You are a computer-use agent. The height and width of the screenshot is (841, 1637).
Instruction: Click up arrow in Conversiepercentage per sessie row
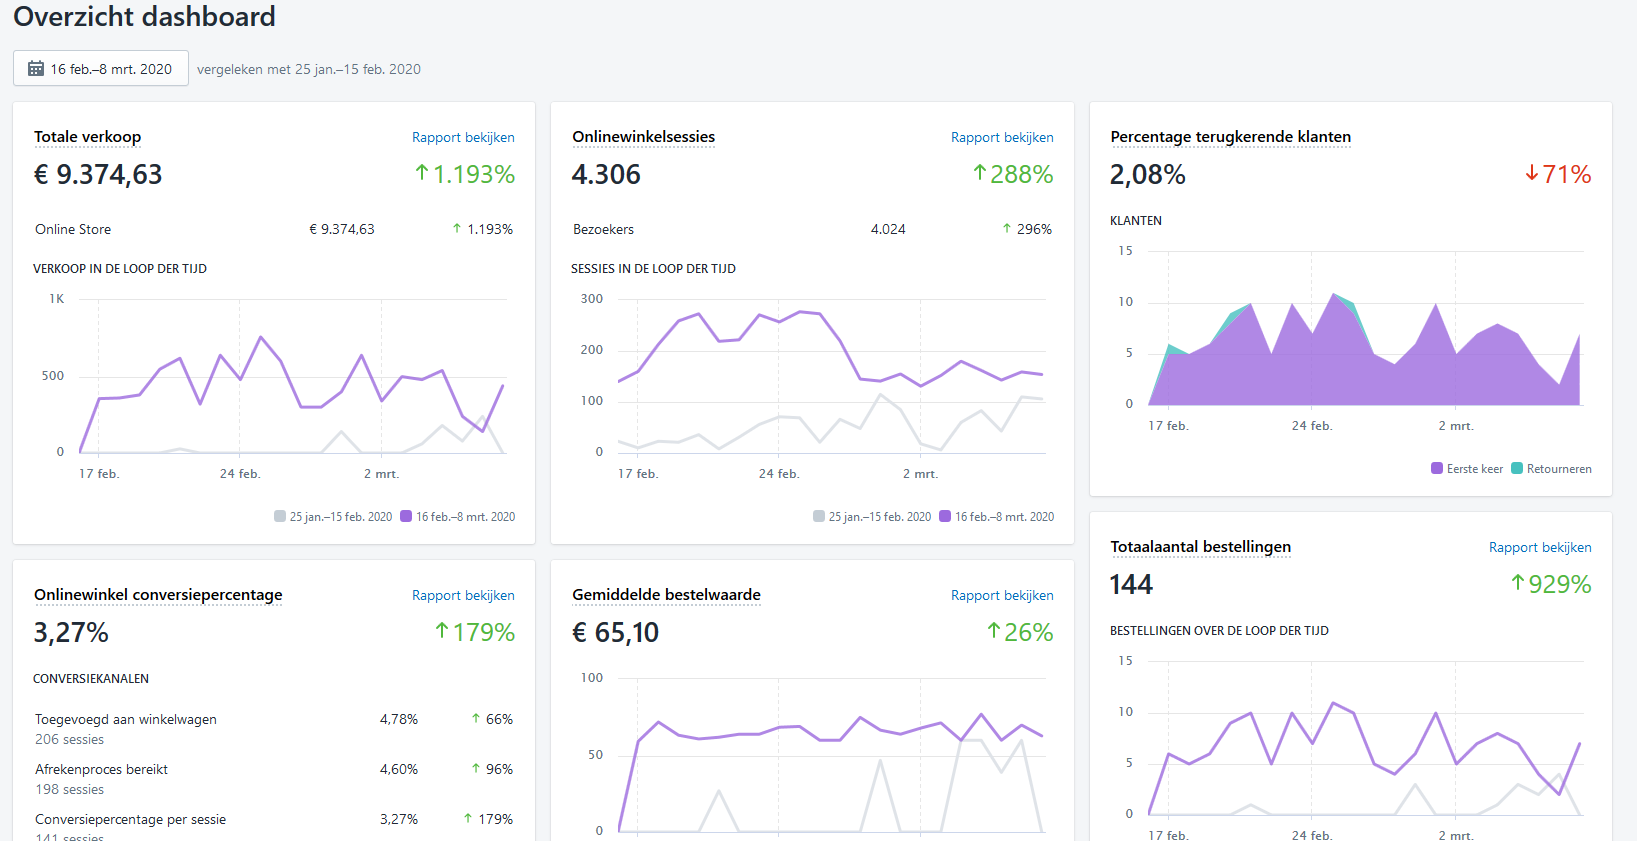tap(468, 819)
